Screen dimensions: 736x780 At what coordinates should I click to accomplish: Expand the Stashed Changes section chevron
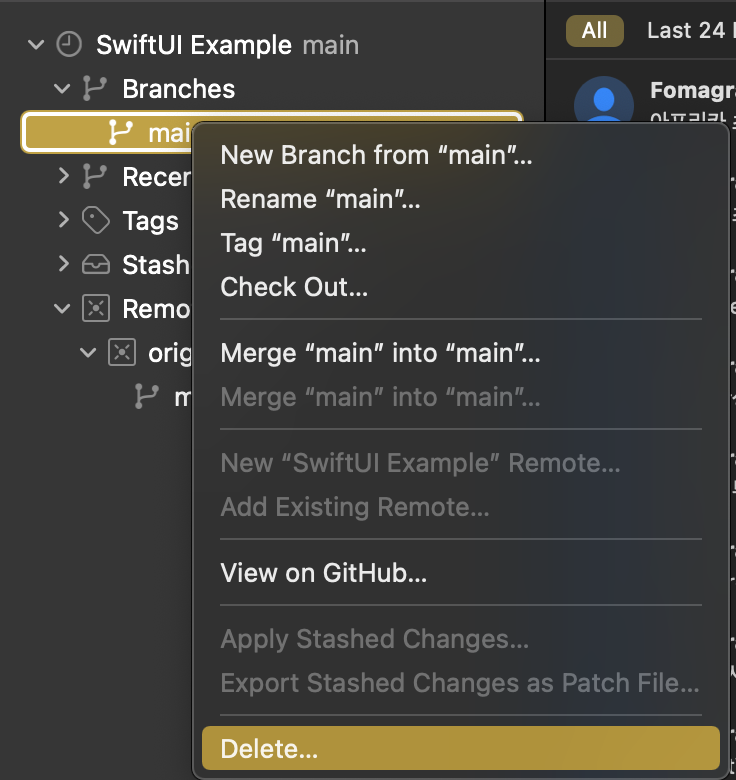[63, 263]
